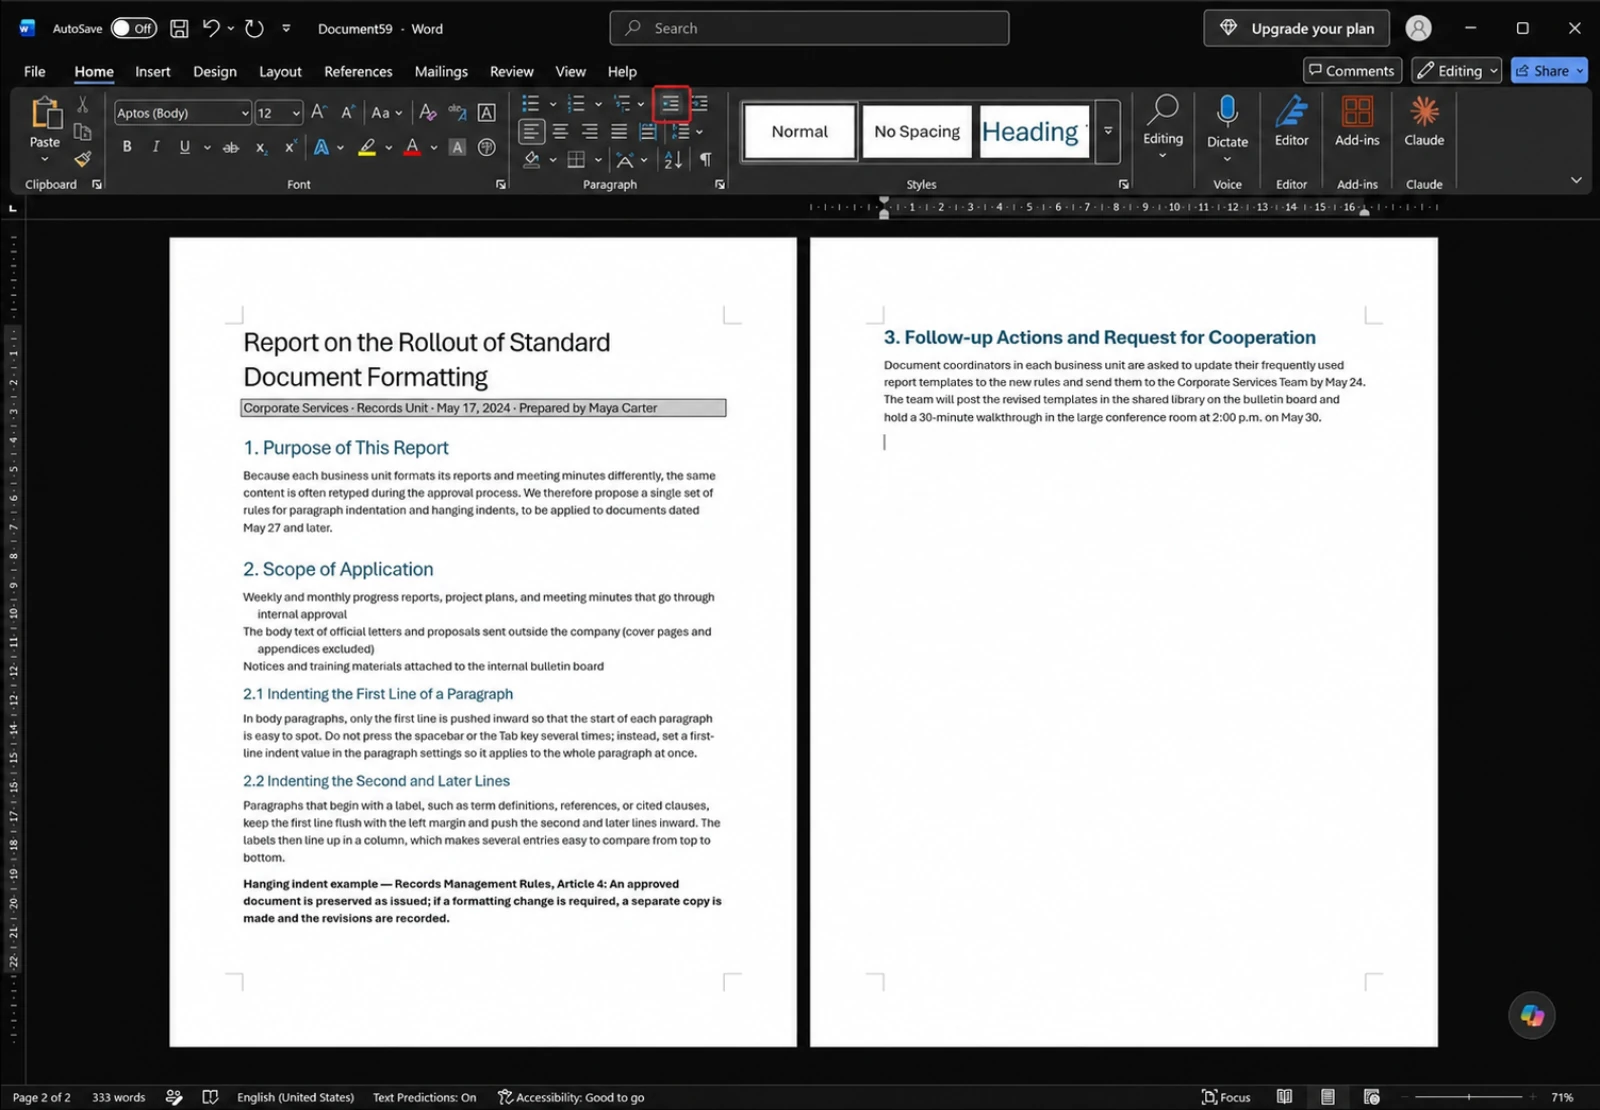Align paragraph text to the right
1600x1110 pixels.
tap(590, 131)
